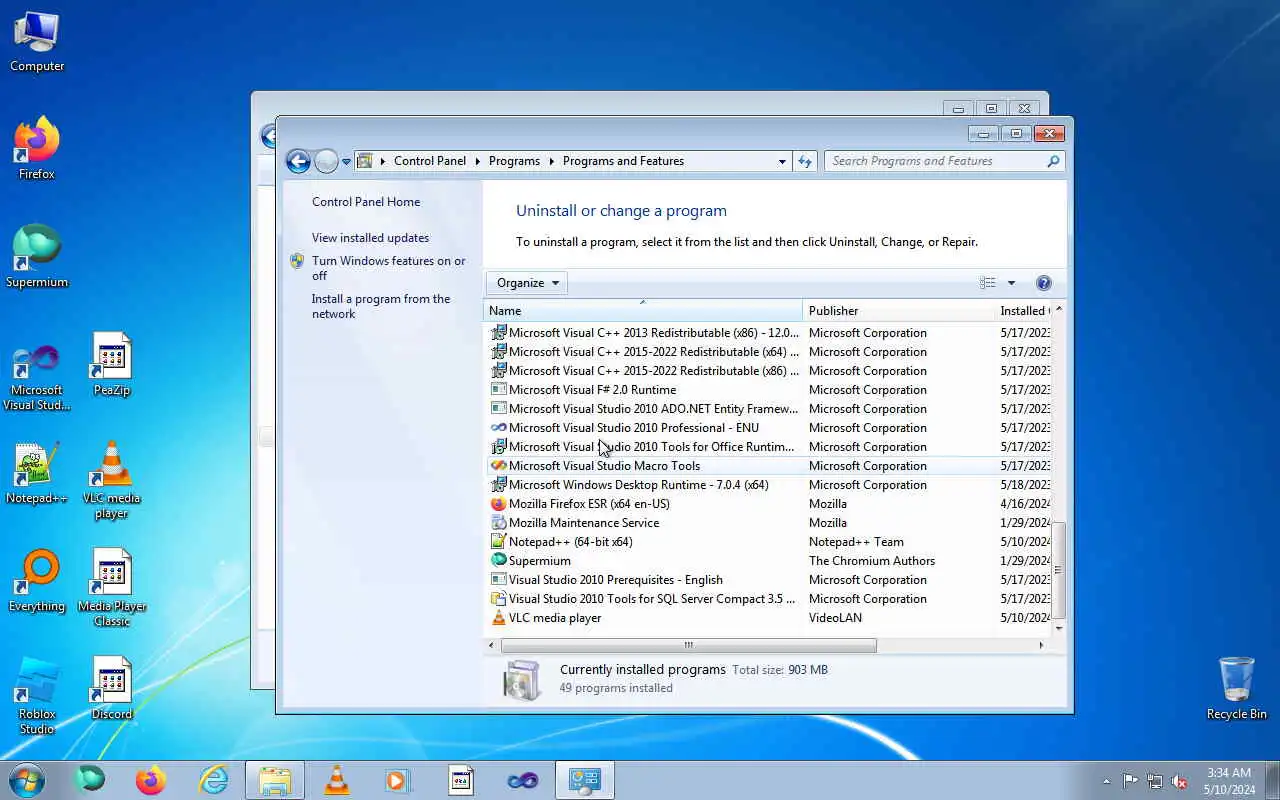Open the Action Center flag icon

1130,781
